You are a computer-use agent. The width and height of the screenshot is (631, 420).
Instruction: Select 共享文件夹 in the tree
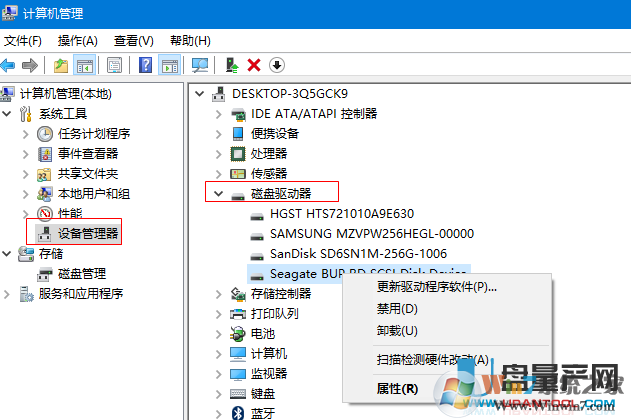(88, 174)
